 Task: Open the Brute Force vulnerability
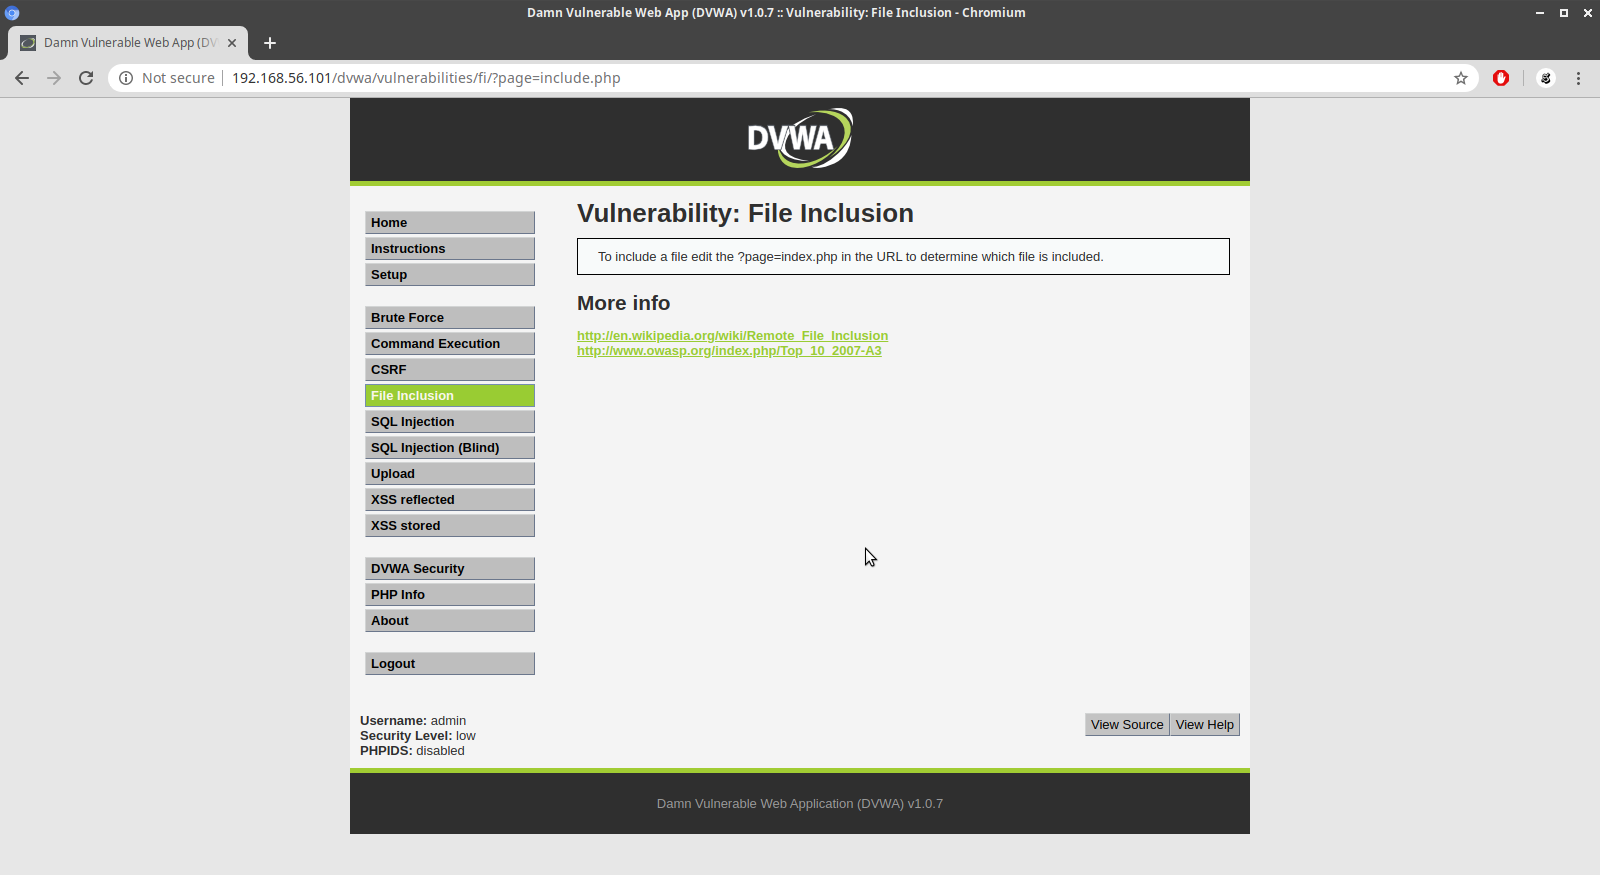pyautogui.click(x=450, y=318)
